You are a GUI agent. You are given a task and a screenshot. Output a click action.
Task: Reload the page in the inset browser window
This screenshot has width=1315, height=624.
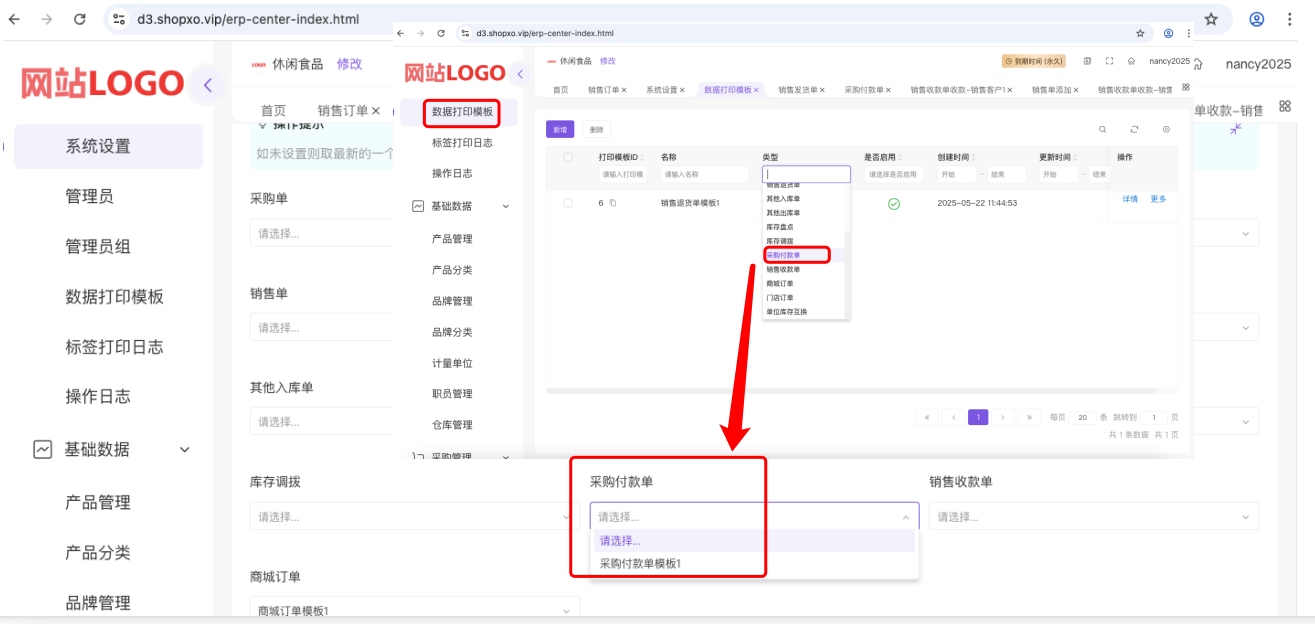pos(441,33)
